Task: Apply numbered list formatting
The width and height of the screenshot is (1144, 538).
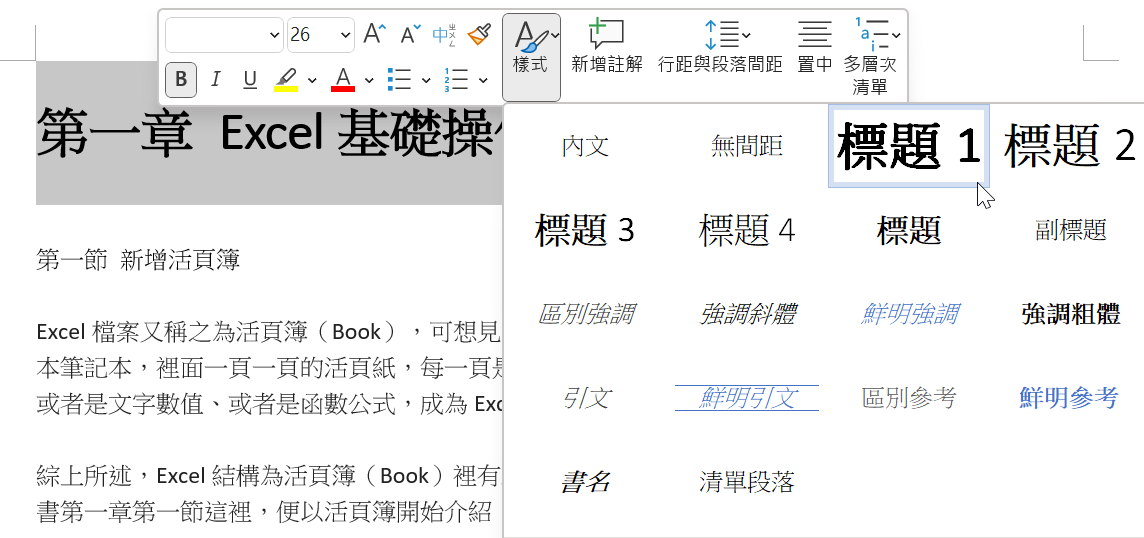Action: 457,80
